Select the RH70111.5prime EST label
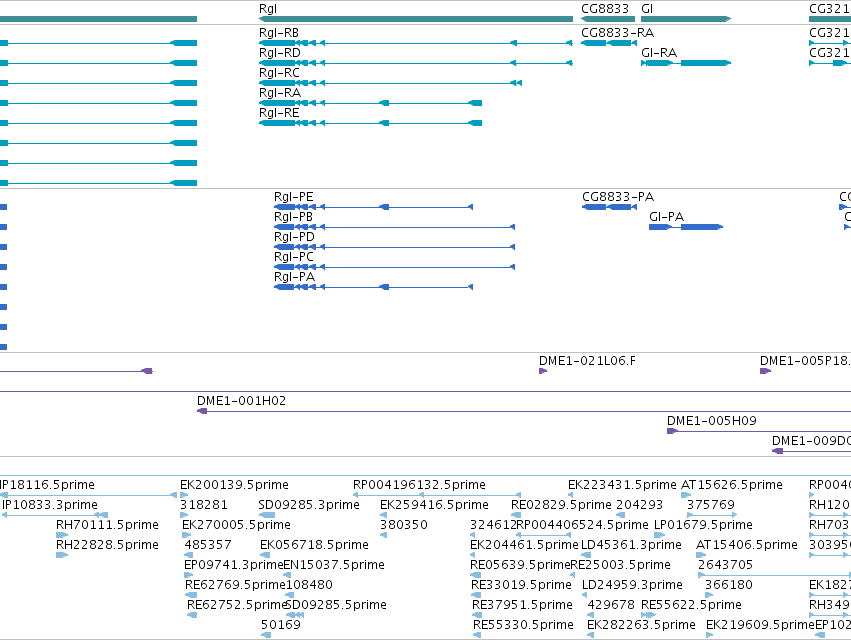 click(107, 525)
